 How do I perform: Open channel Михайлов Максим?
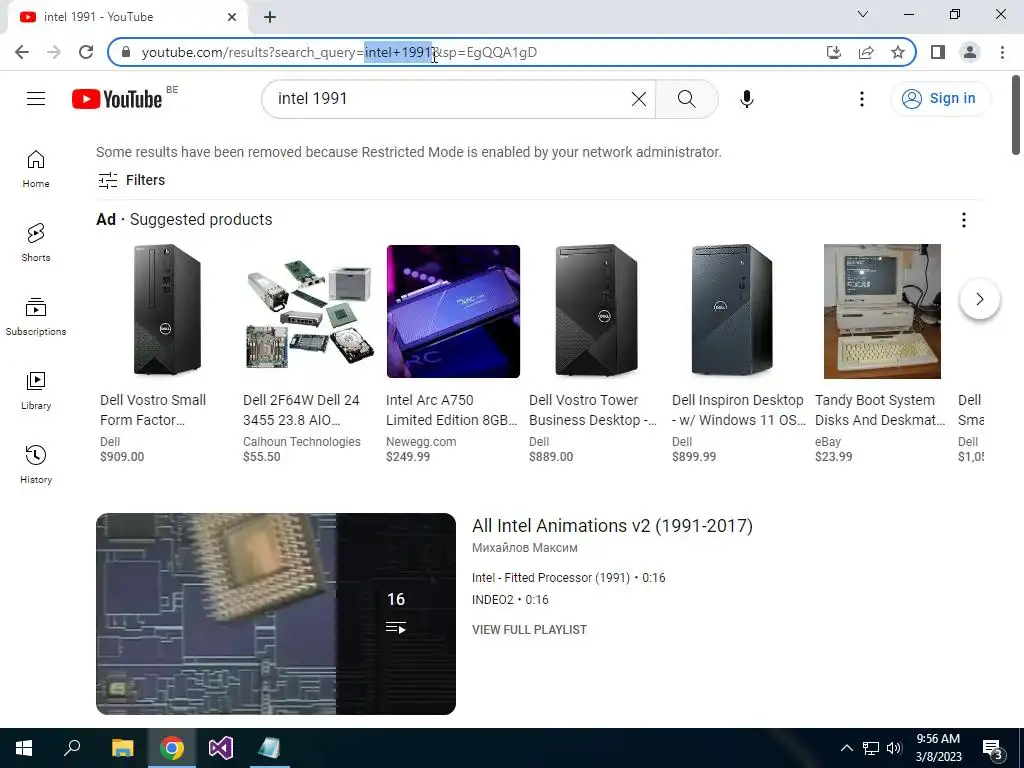(x=525, y=548)
